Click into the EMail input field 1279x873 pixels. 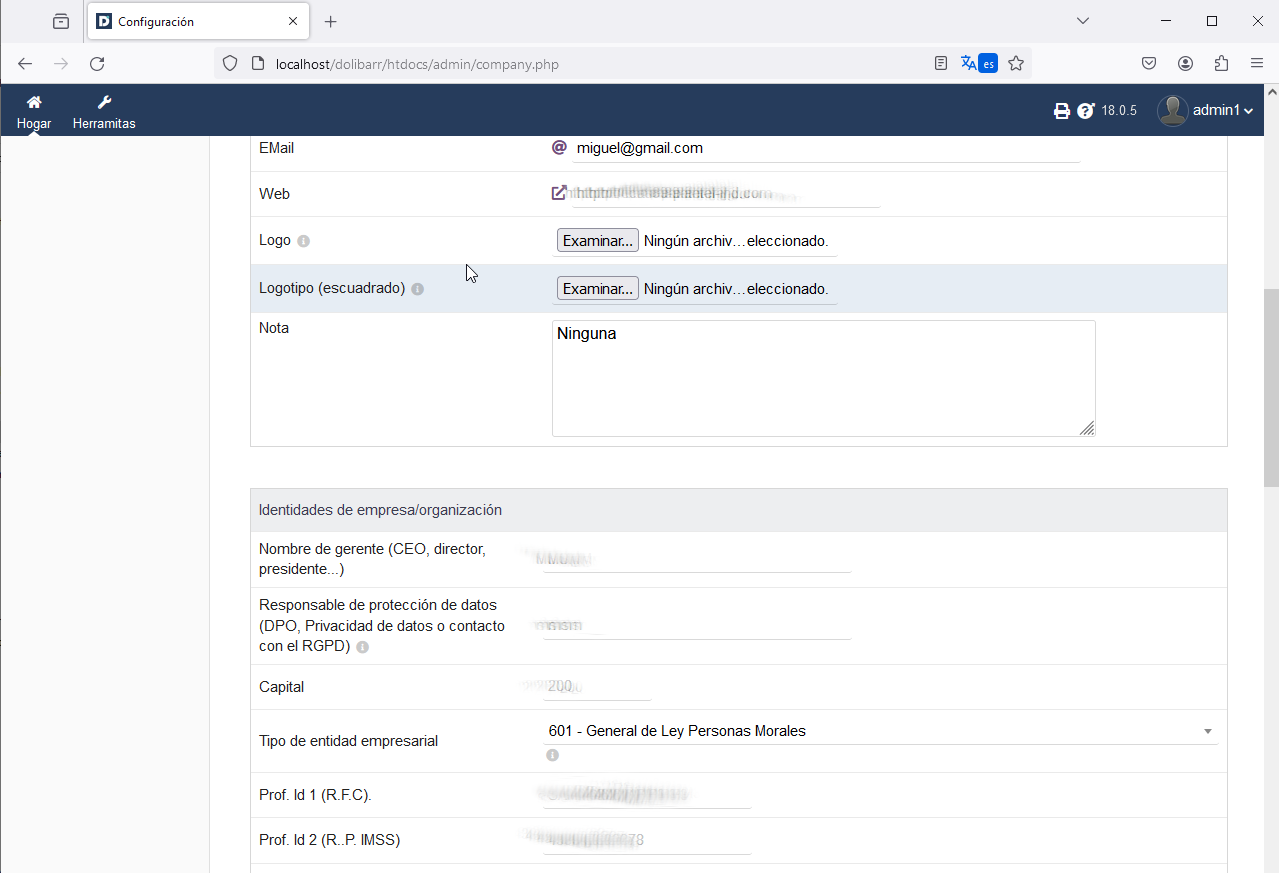point(826,148)
